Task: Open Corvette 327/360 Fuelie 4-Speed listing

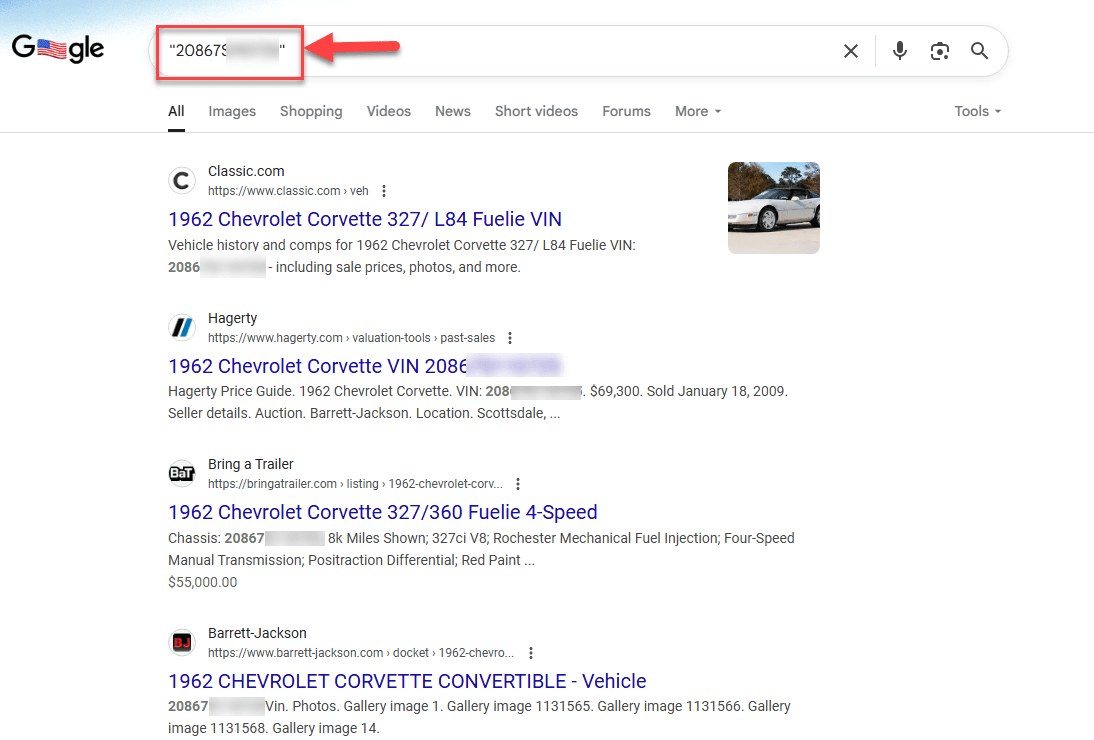Action: [382, 512]
